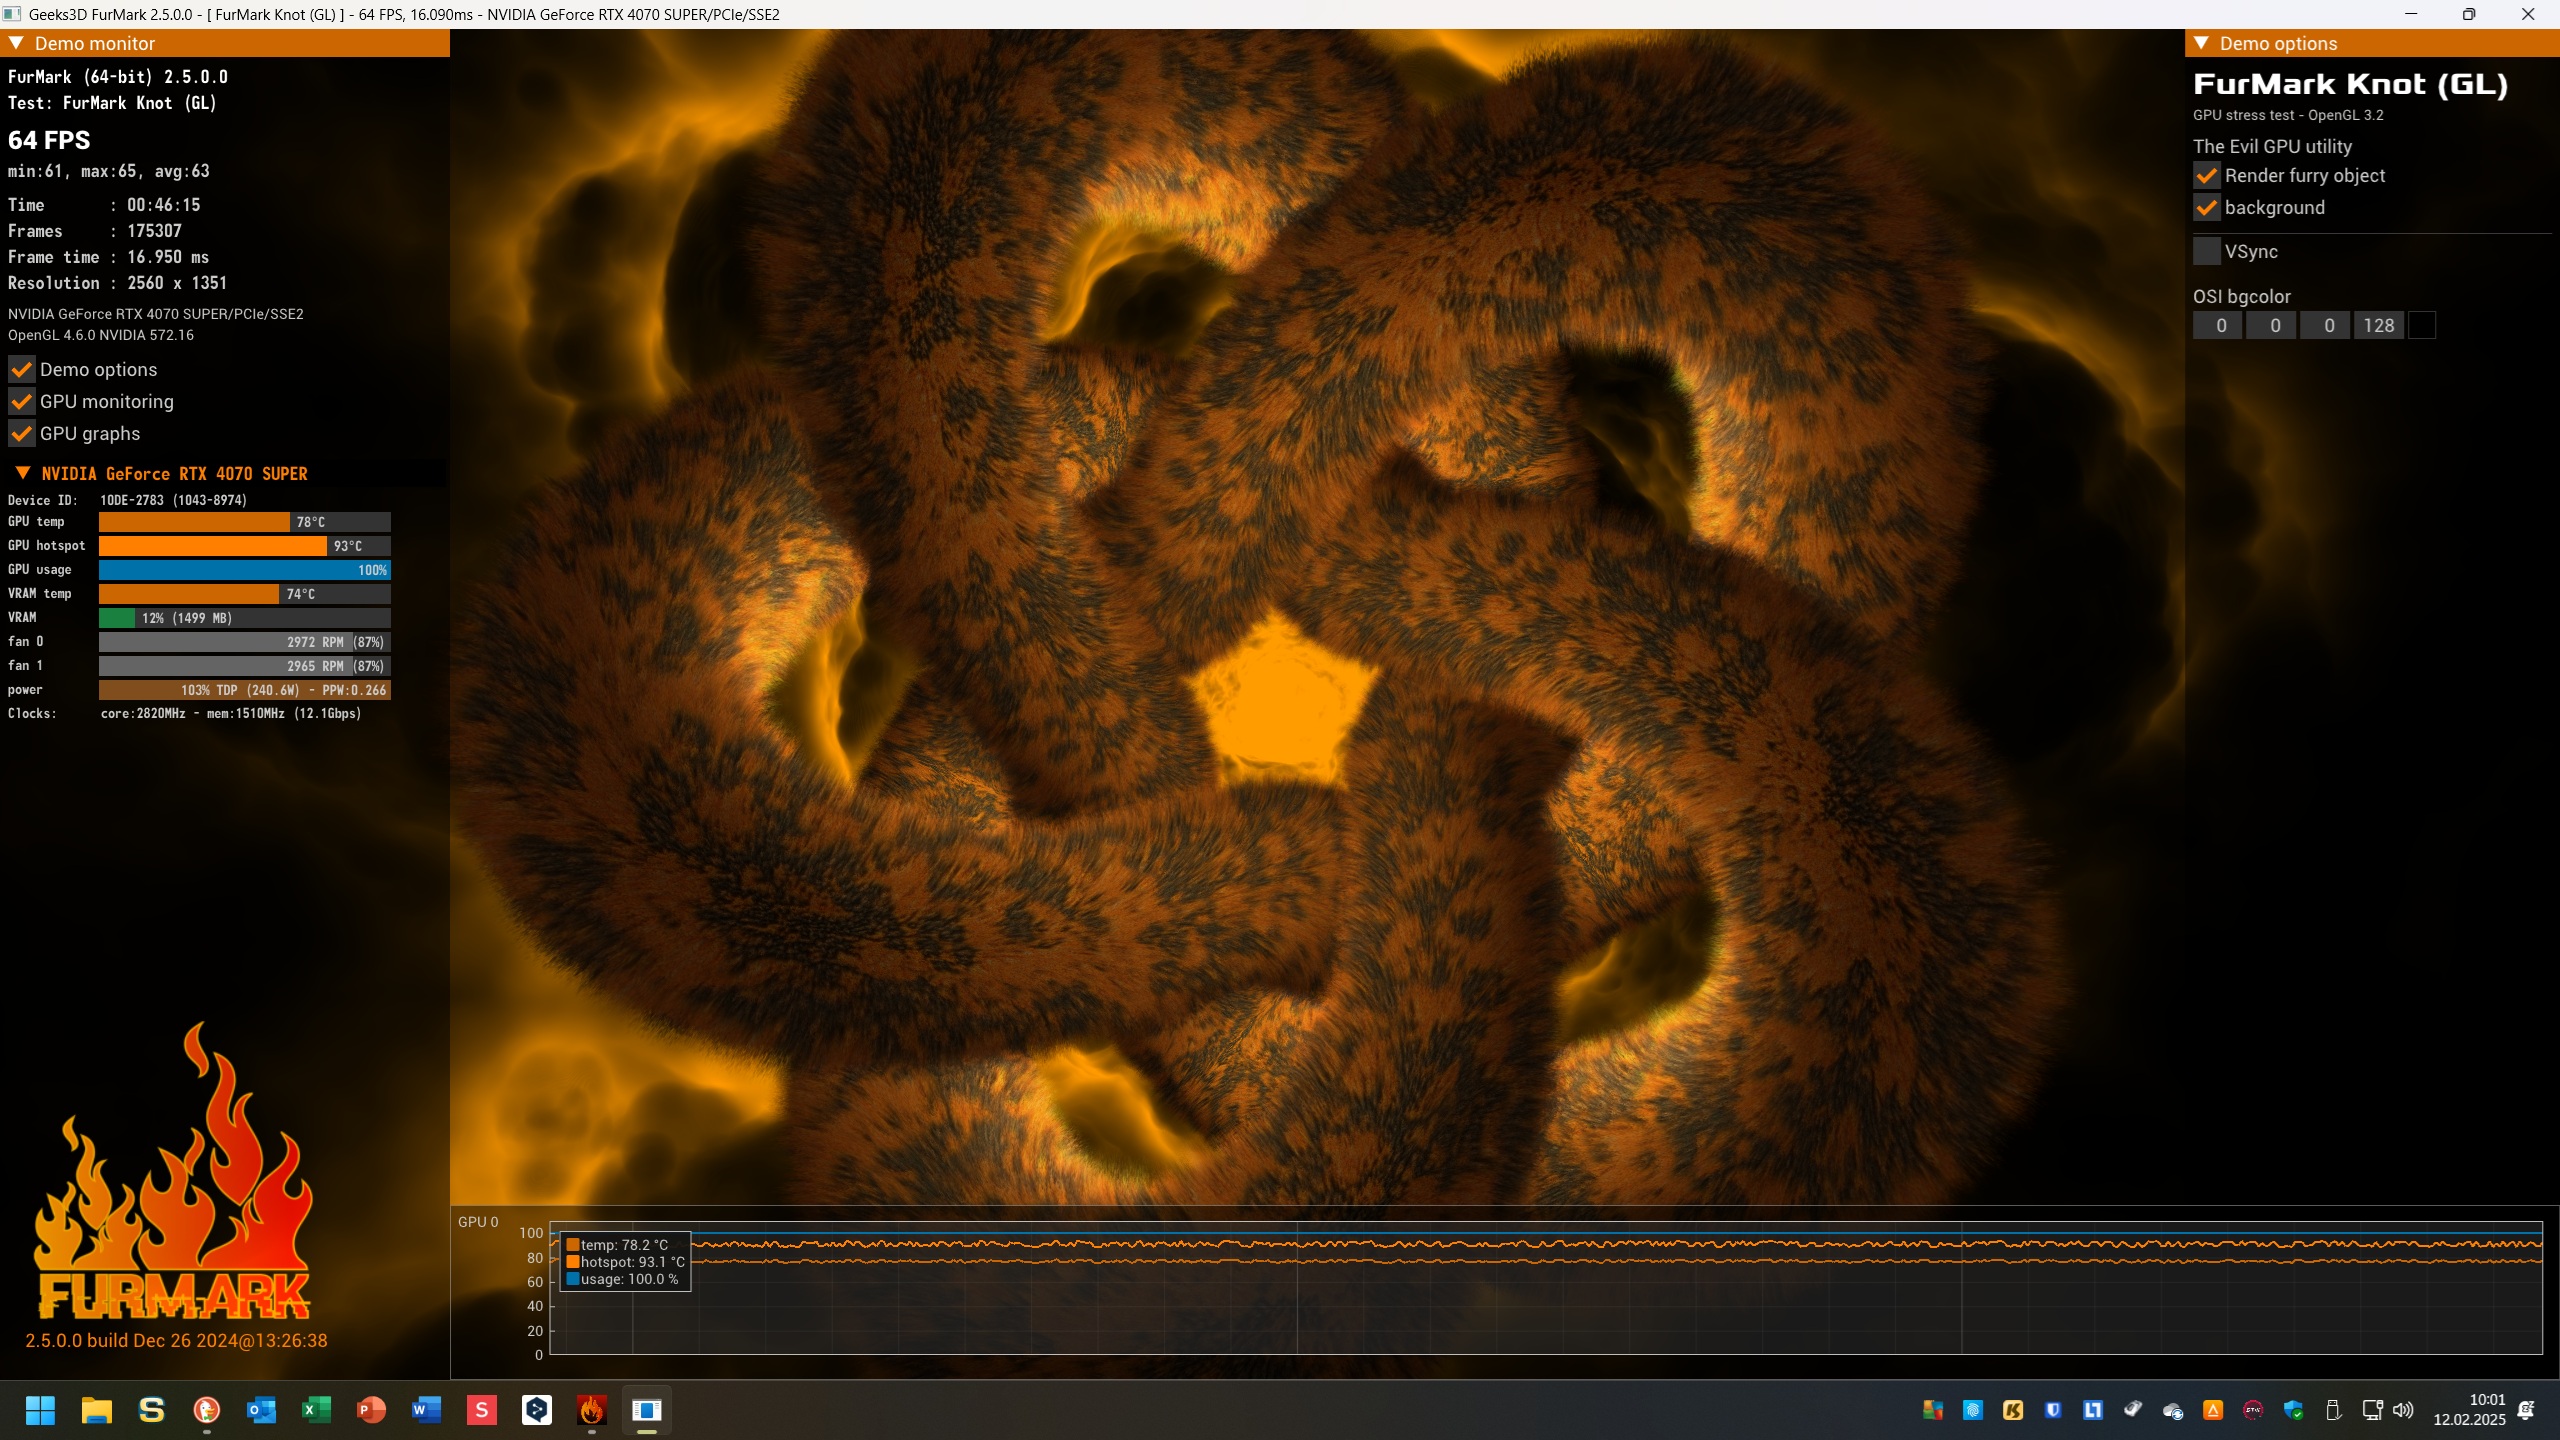The image size is (2560, 1440).
Task: Click the OSI bgcolor alpha field 128
Action: (x=2378, y=325)
